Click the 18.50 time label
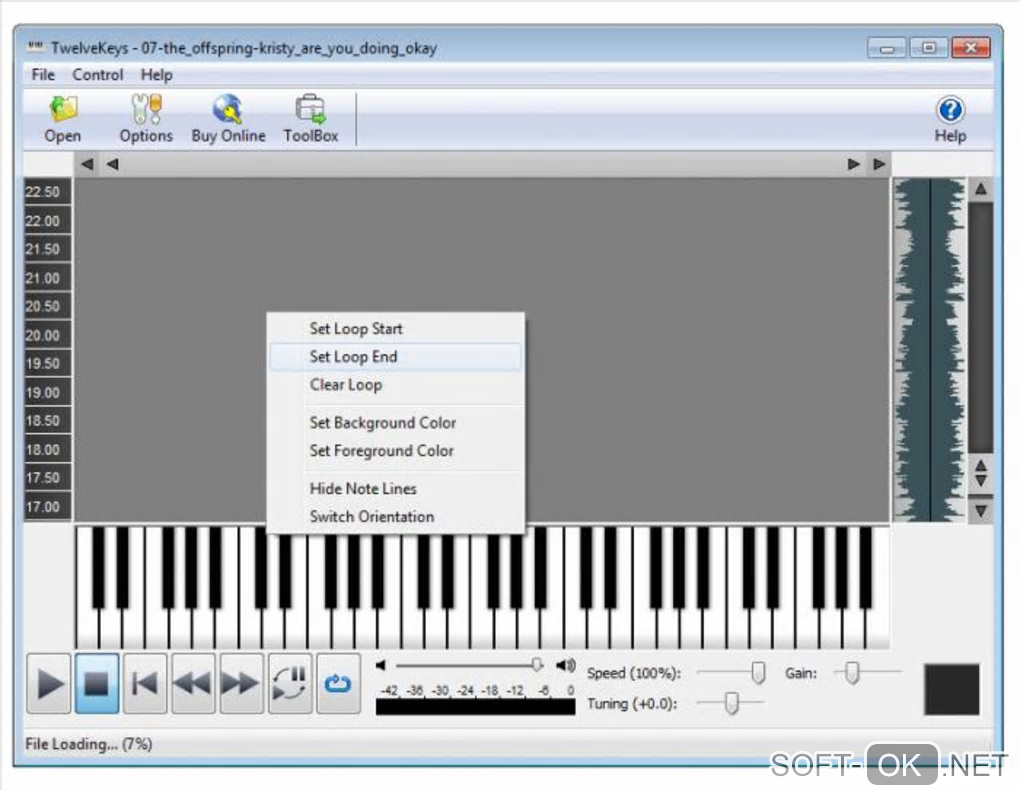This screenshot has width=1020, height=790. click(43, 420)
